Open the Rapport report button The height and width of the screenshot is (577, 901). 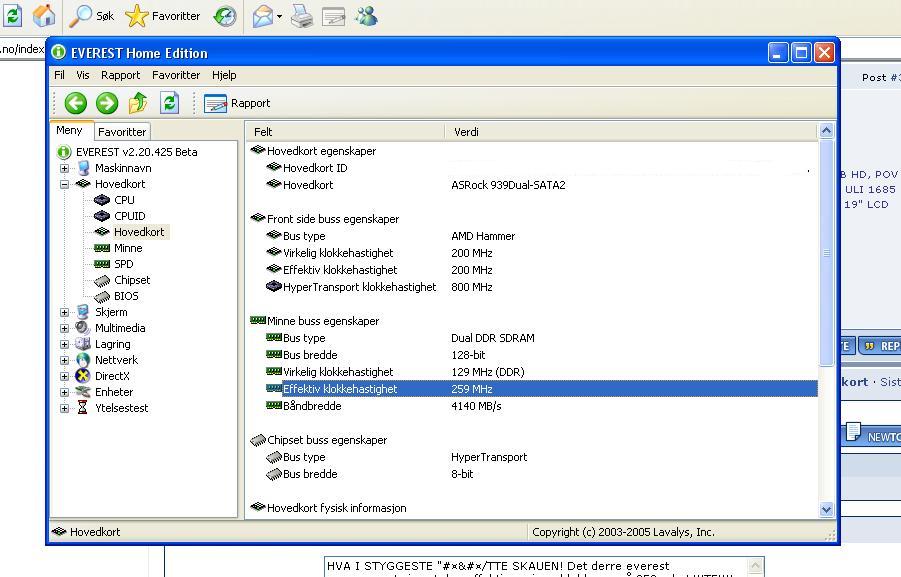237,103
